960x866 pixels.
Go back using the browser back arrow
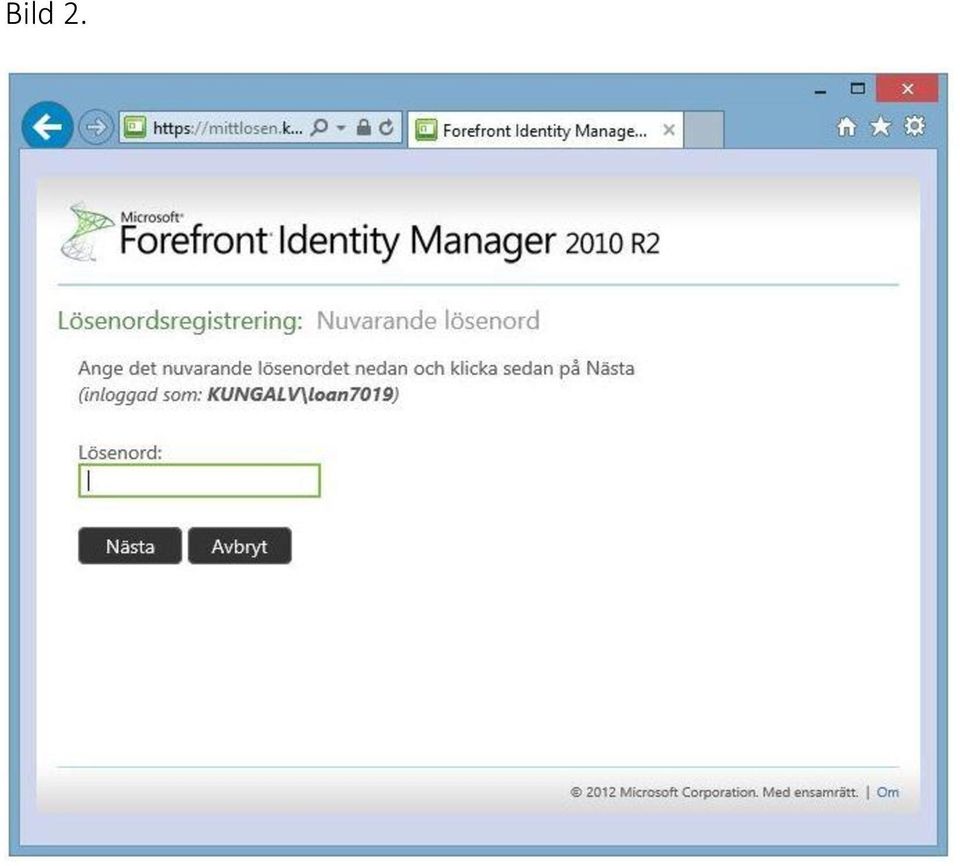(47, 127)
